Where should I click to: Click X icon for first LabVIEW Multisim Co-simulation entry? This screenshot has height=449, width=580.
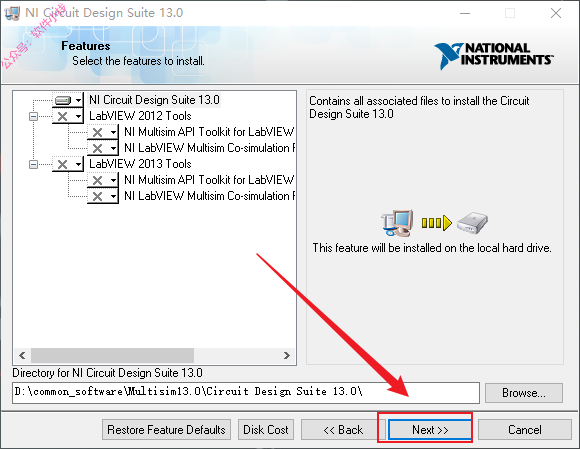pos(97,148)
